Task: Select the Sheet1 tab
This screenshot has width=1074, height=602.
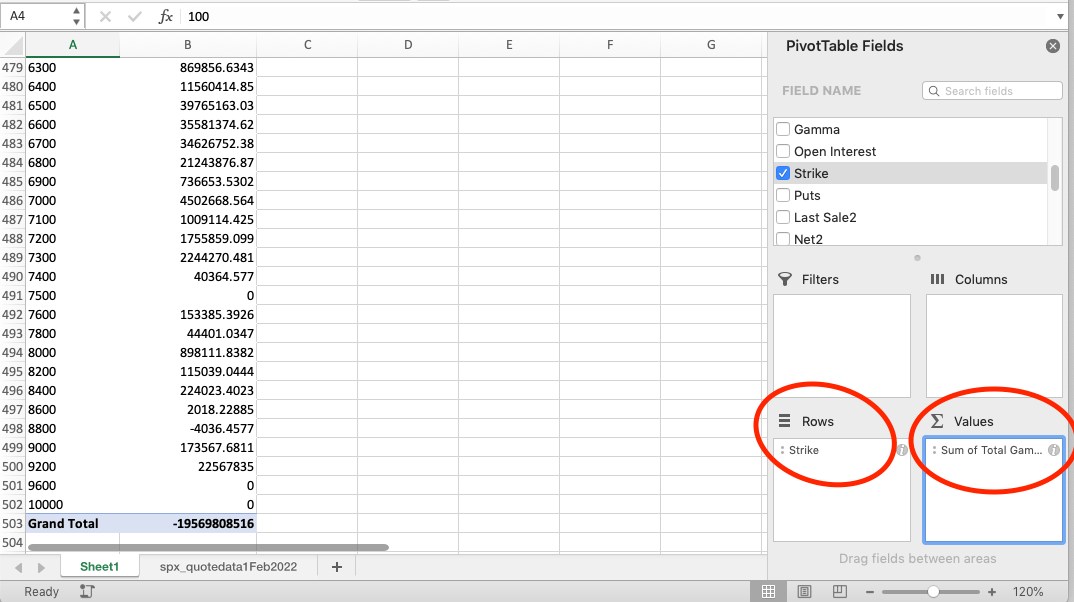Action: [x=99, y=566]
